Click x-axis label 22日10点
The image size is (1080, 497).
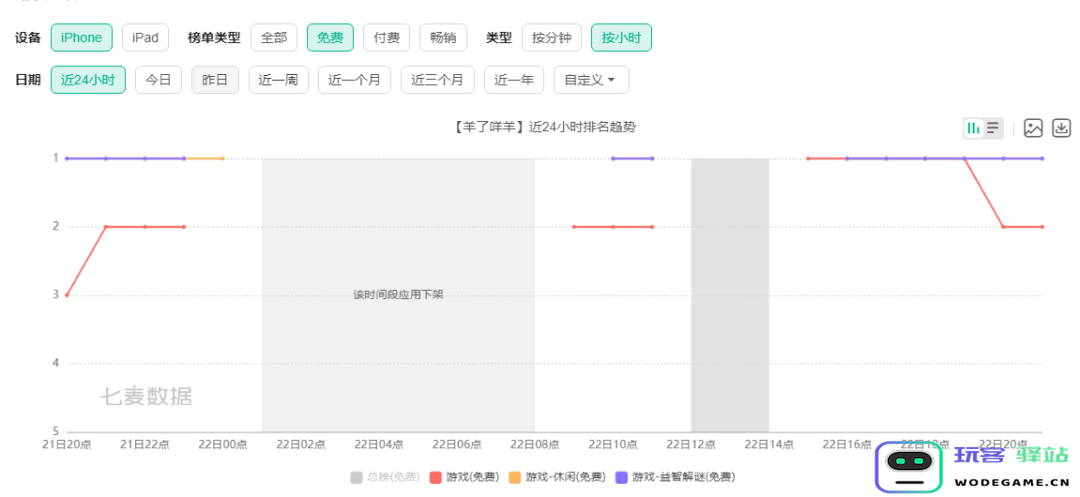click(613, 445)
